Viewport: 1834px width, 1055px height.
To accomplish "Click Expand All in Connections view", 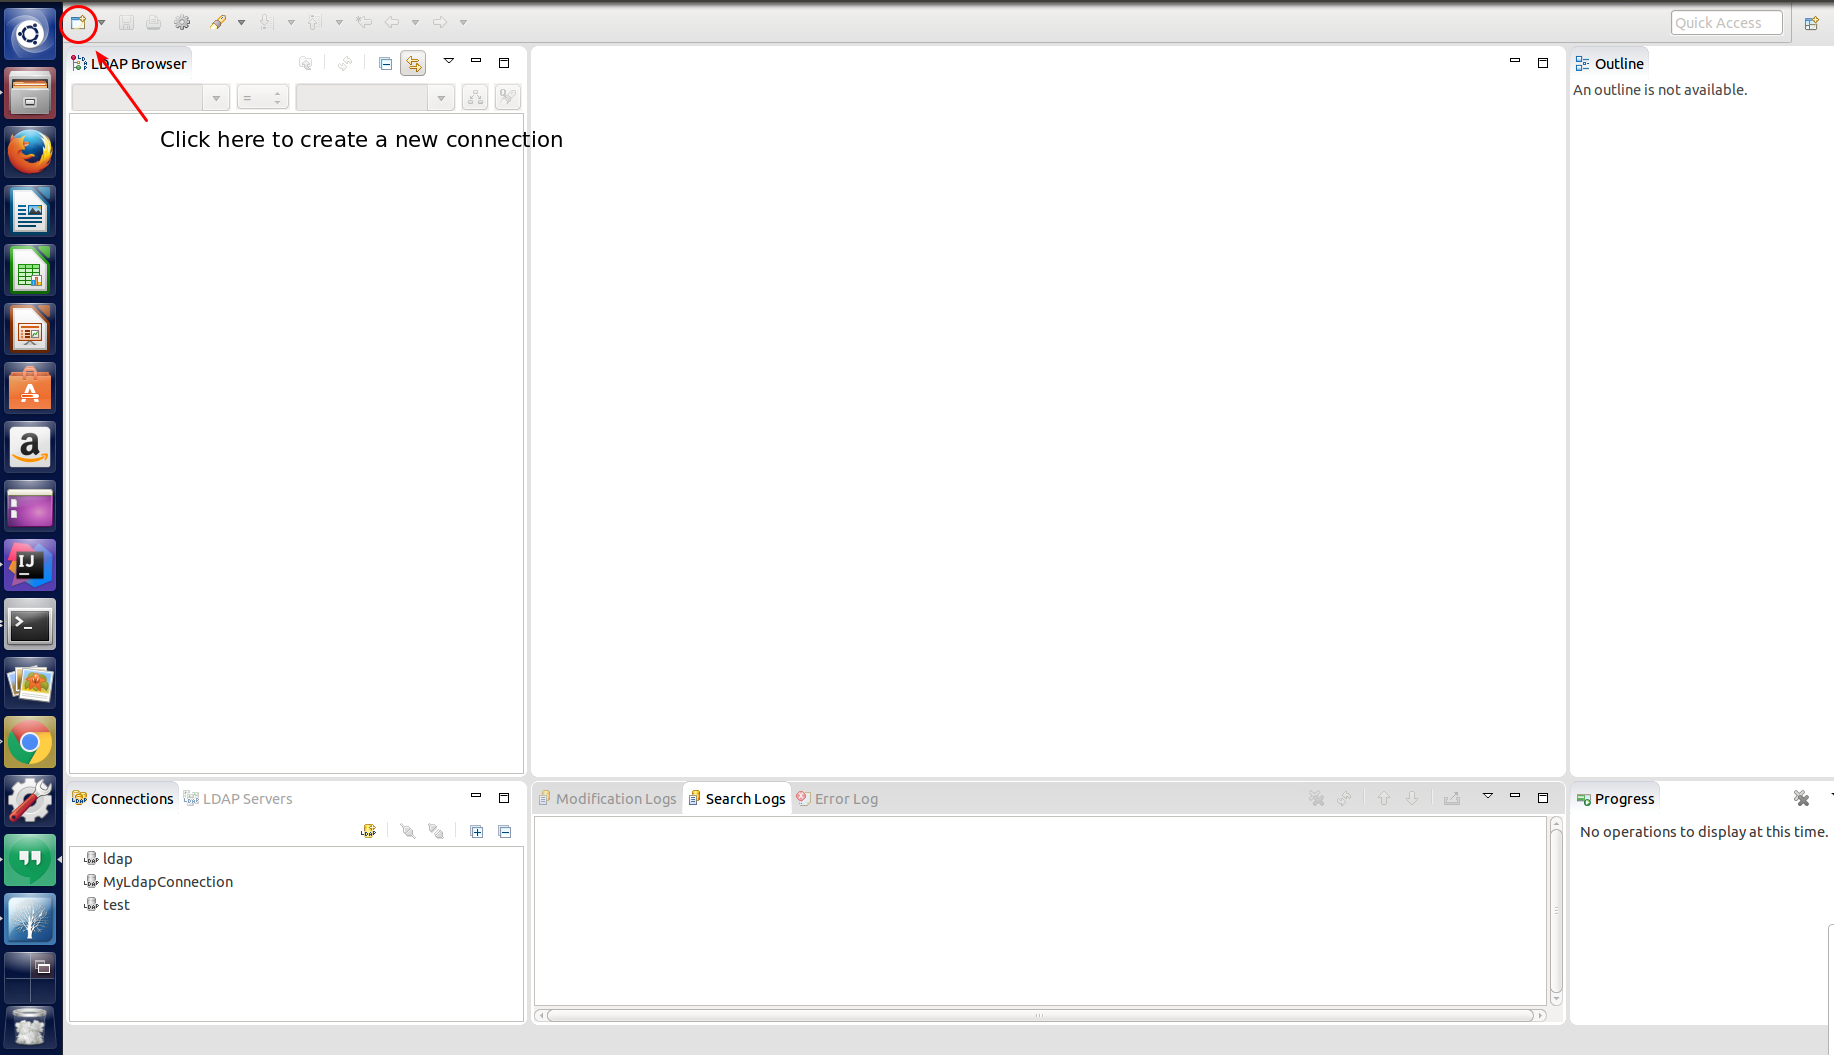I will click(x=477, y=831).
